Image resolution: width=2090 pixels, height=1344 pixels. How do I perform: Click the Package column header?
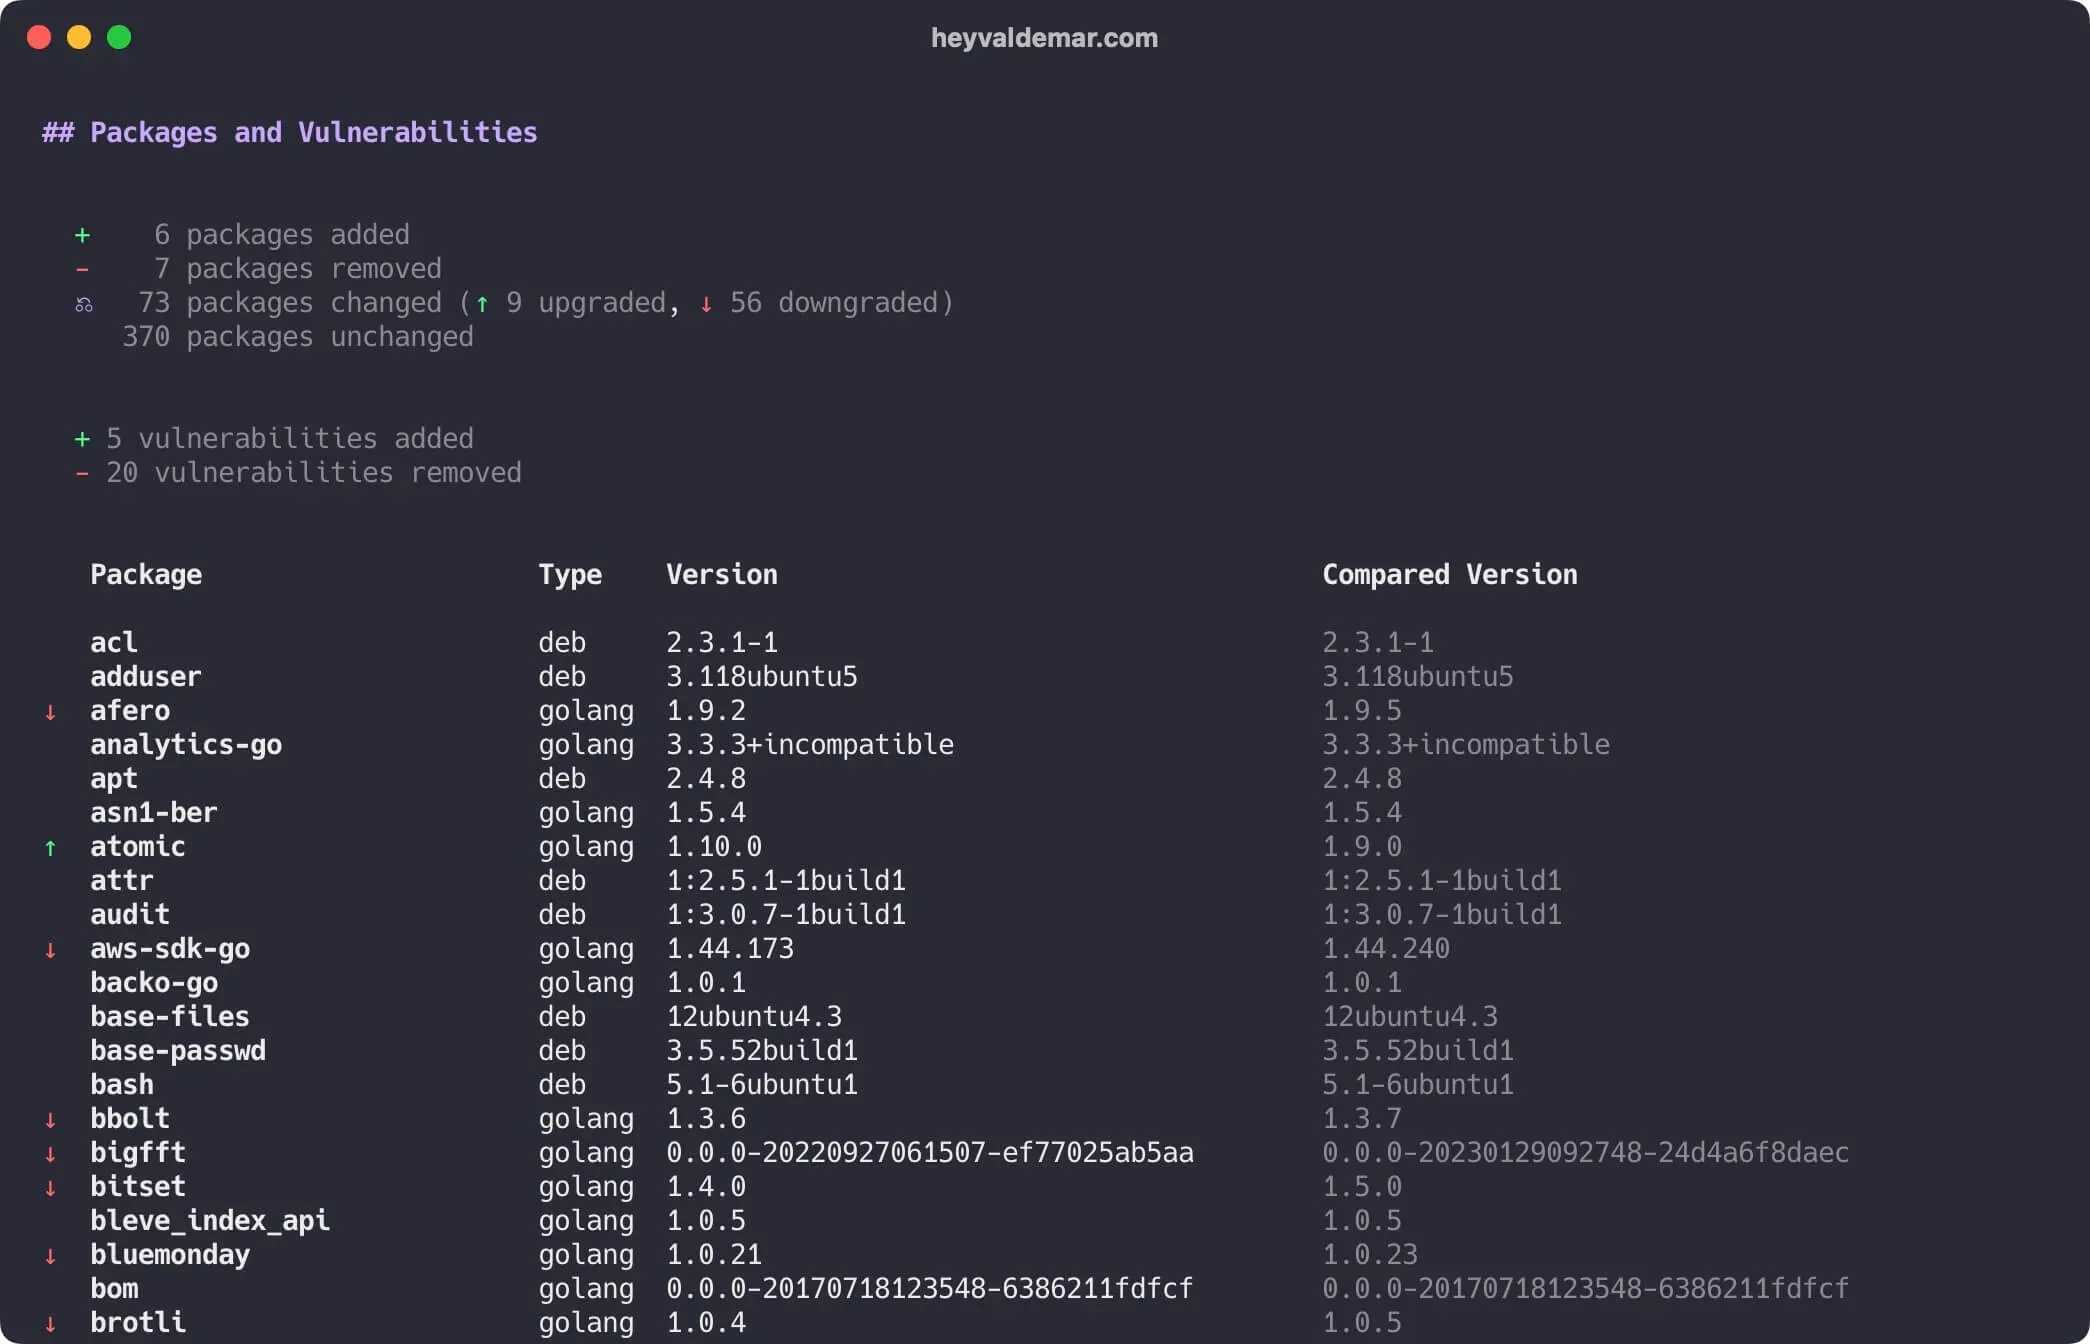[146, 575]
